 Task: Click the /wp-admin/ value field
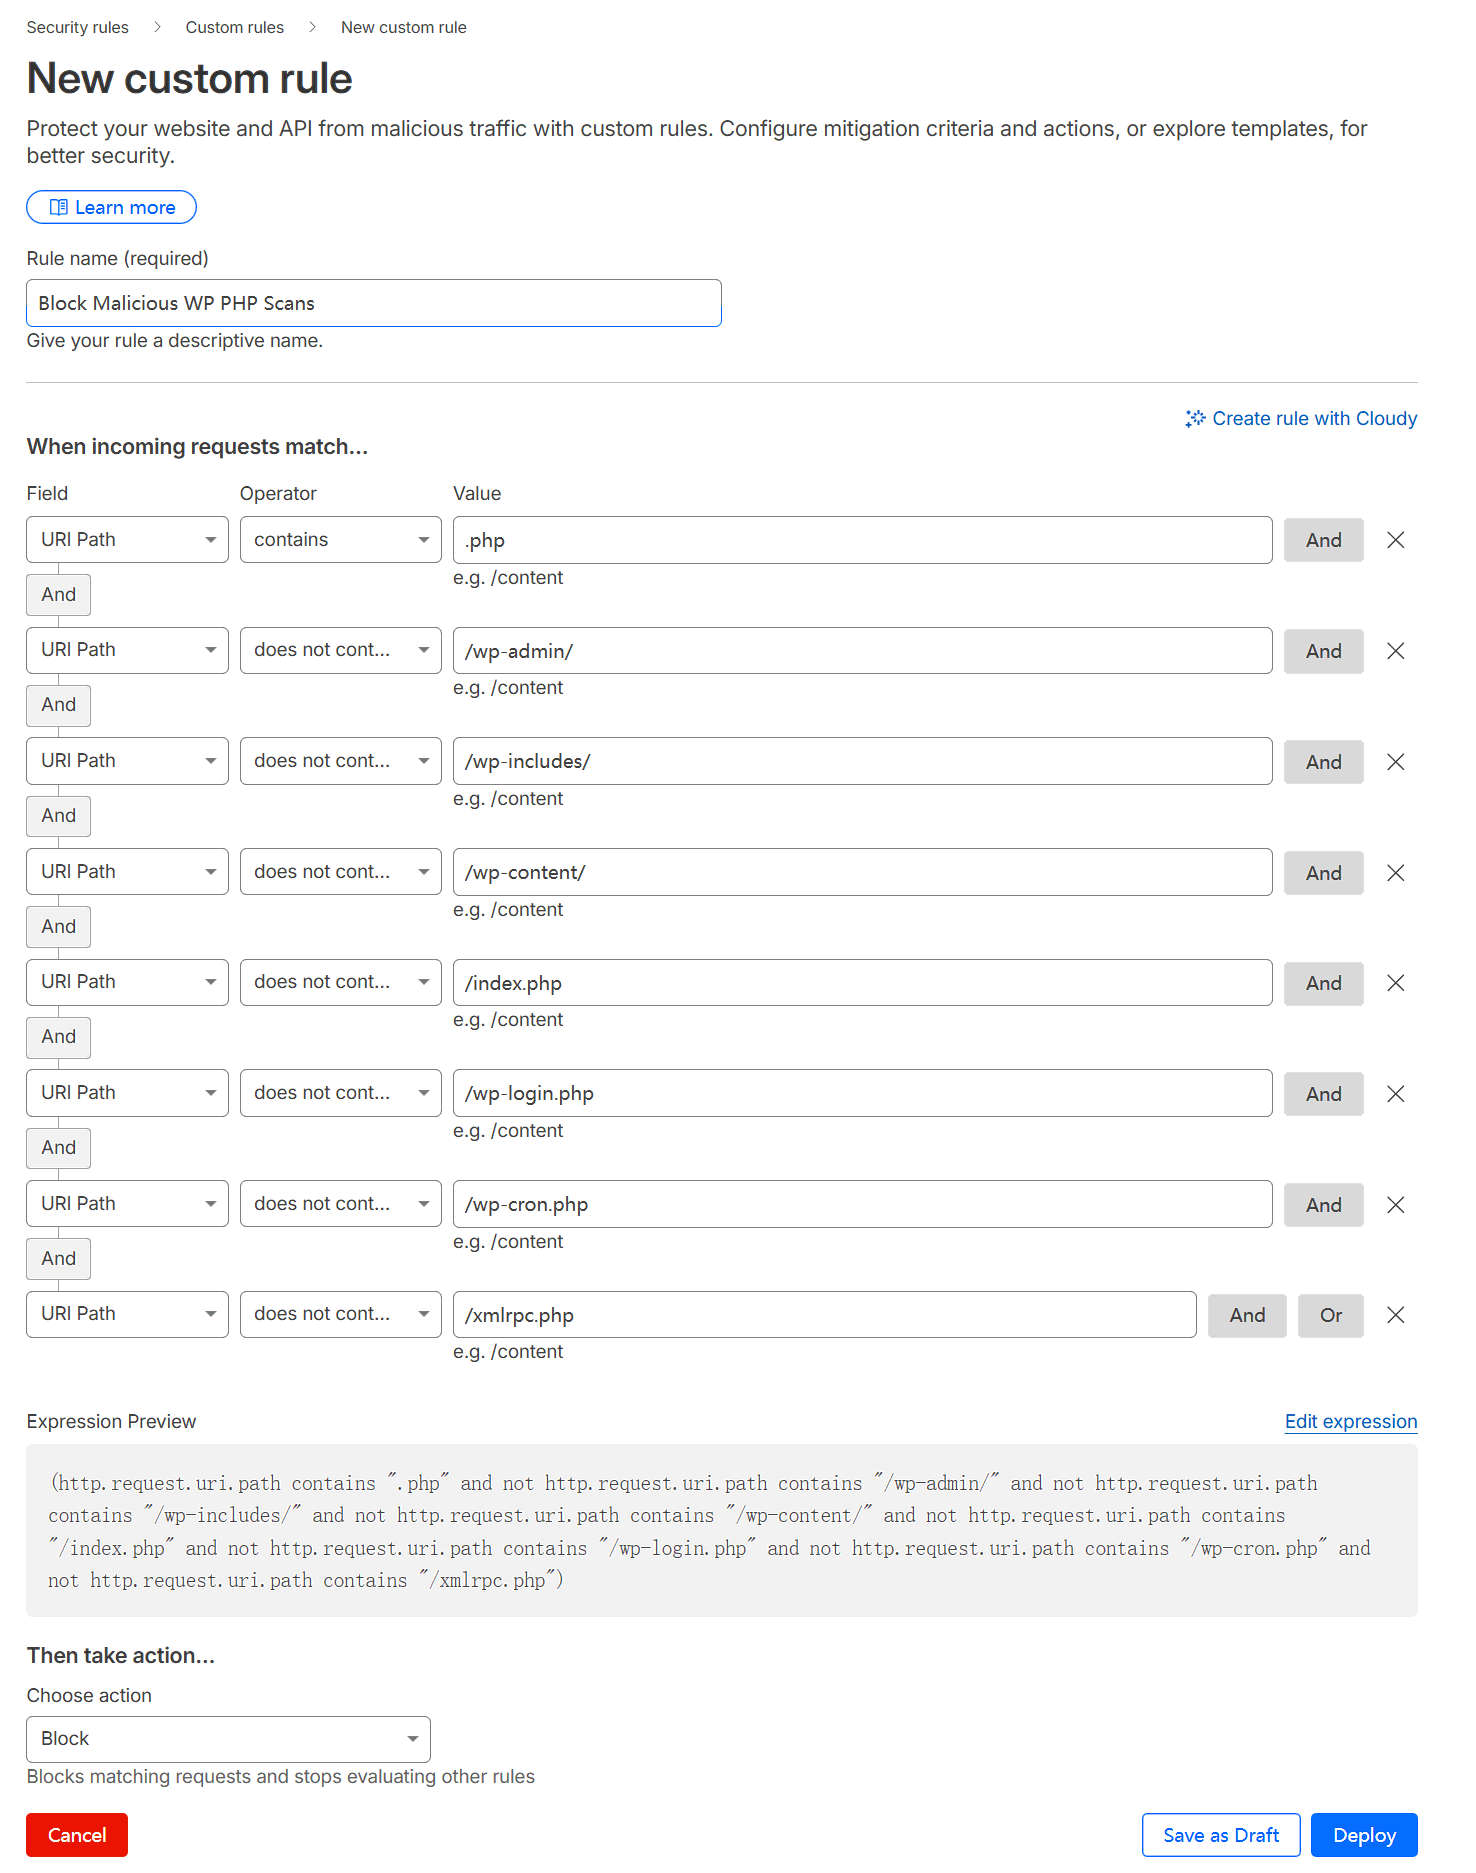(862, 651)
